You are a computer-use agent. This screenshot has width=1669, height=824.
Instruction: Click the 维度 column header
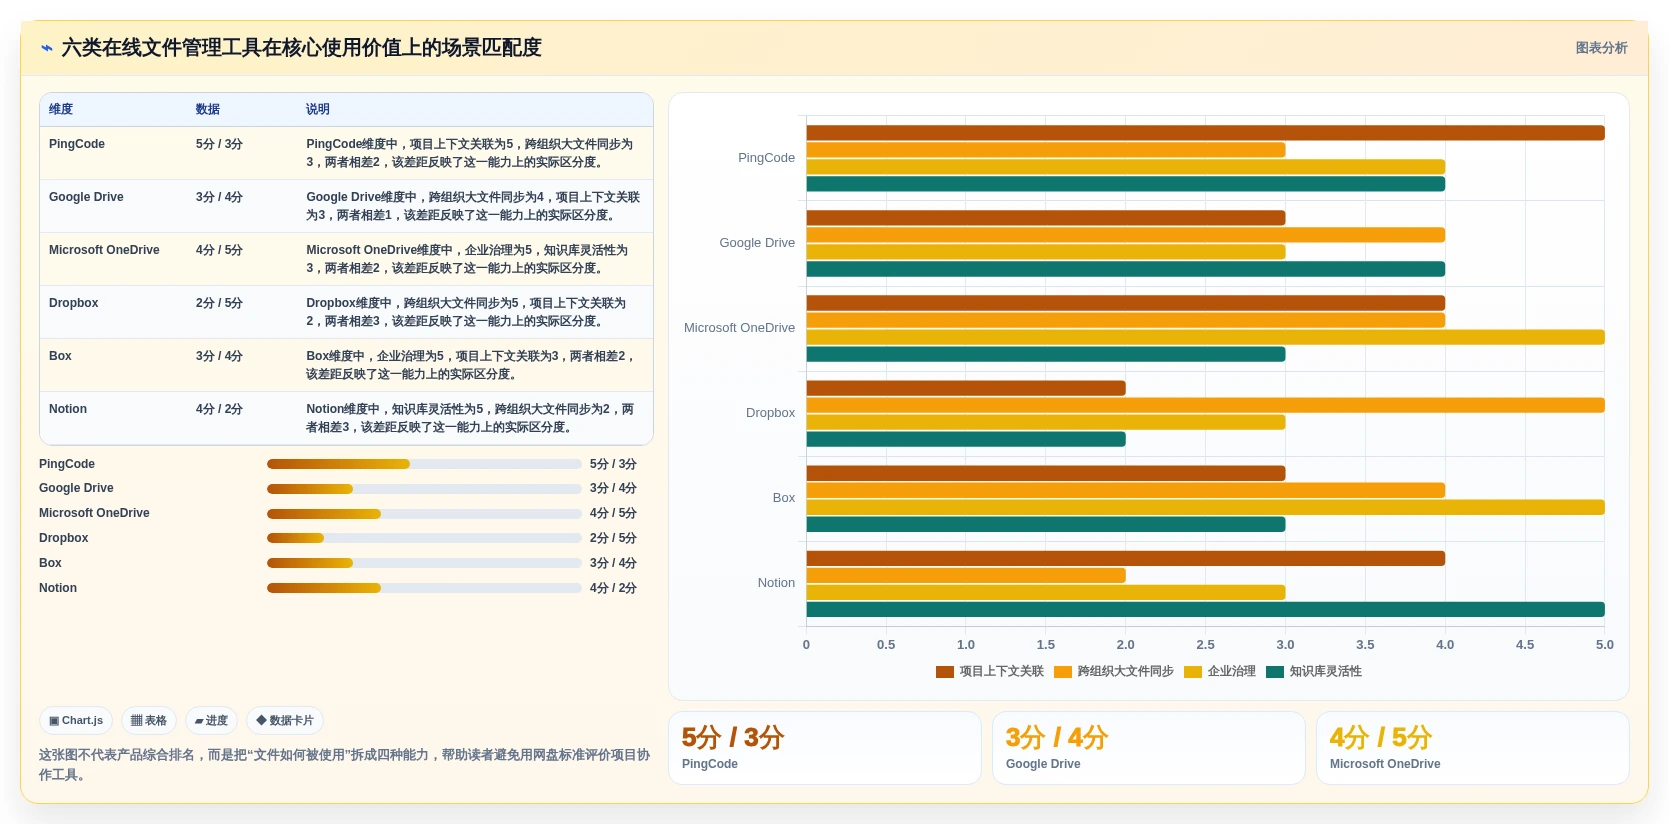coord(61,109)
